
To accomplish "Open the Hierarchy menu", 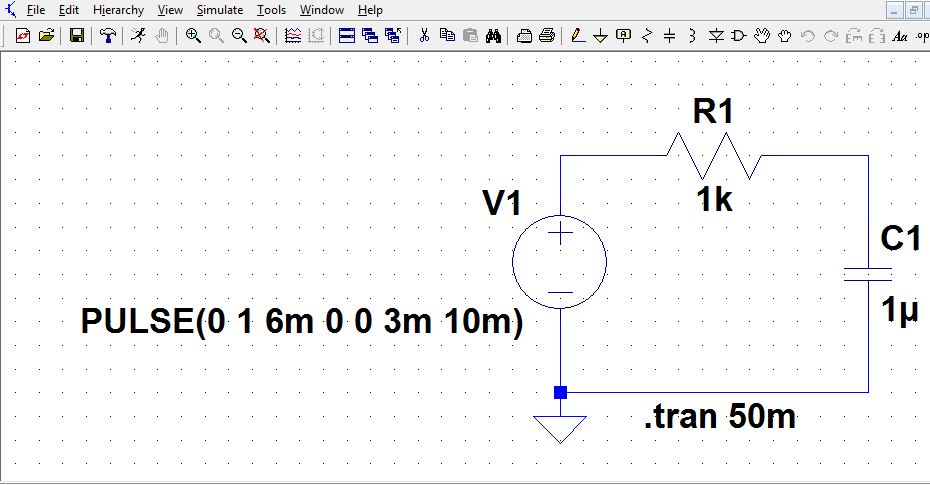I will click(118, 10).
